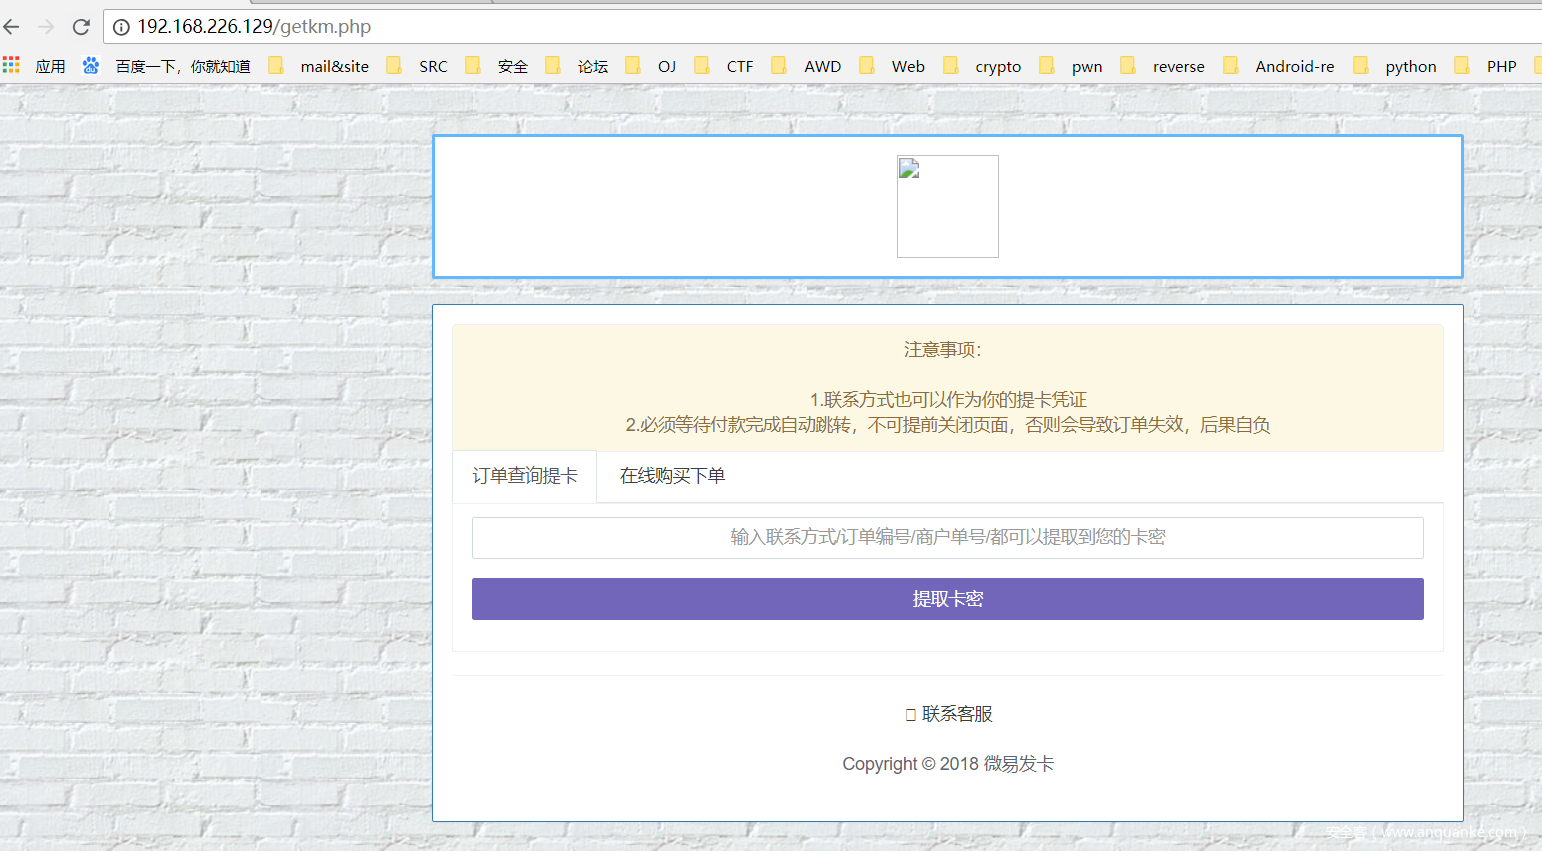Viewport: 1542px width, 851px height.
Task: Reload the page with refresh icon
Action: 81,27
